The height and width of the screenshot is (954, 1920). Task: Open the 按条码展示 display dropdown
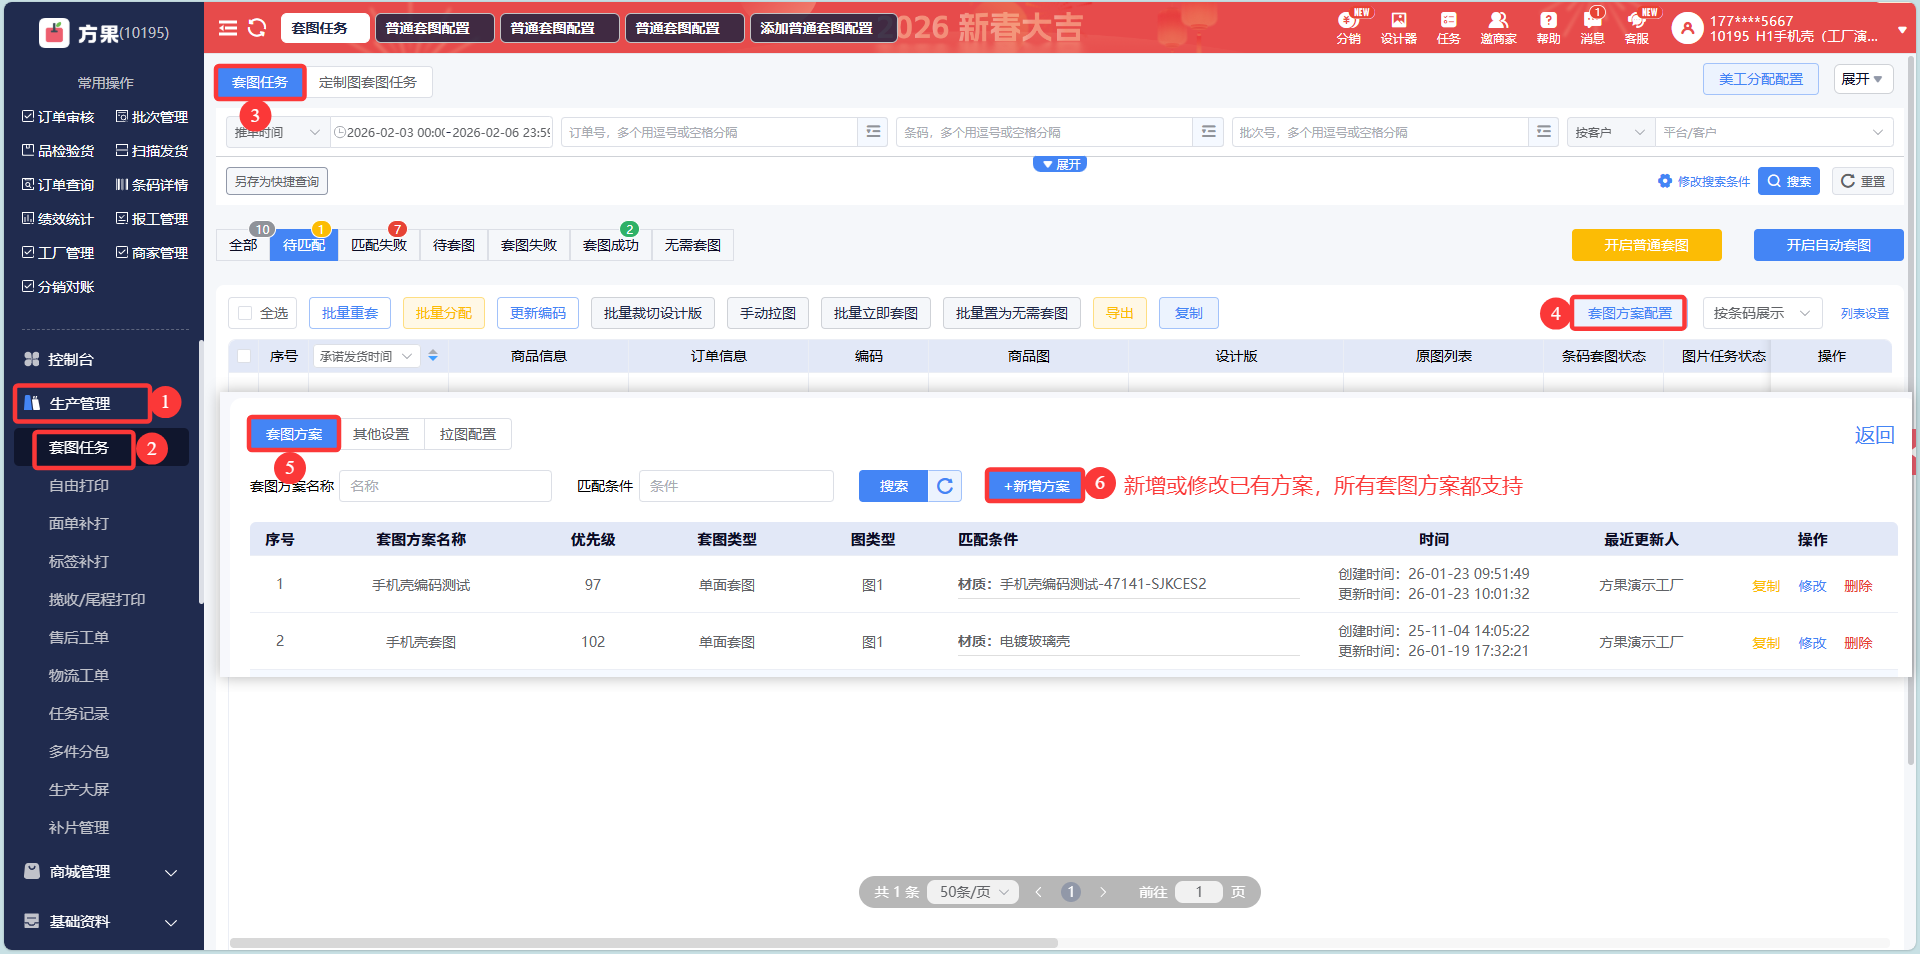[x=1761, y=313]
